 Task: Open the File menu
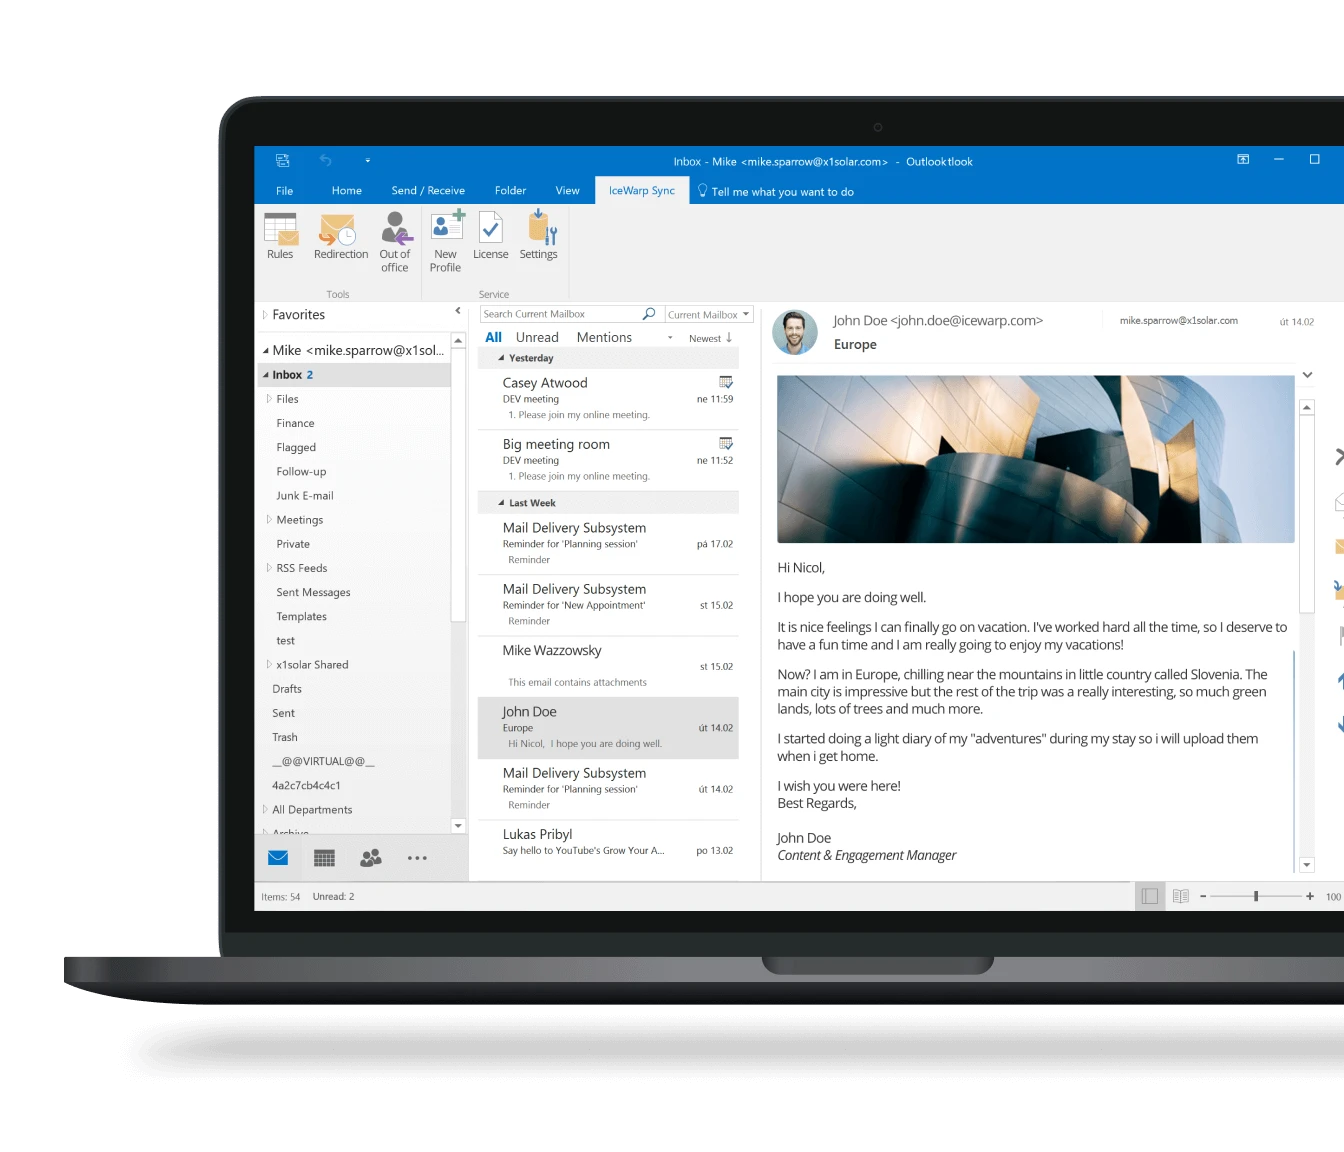pos(285,191)
